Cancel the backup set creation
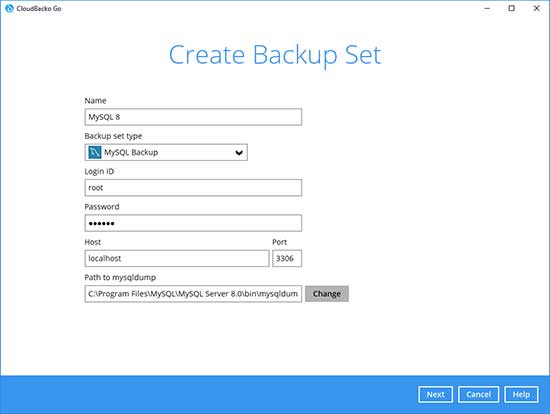The height and width of the screenshot is (414, 550). (478, 395)
